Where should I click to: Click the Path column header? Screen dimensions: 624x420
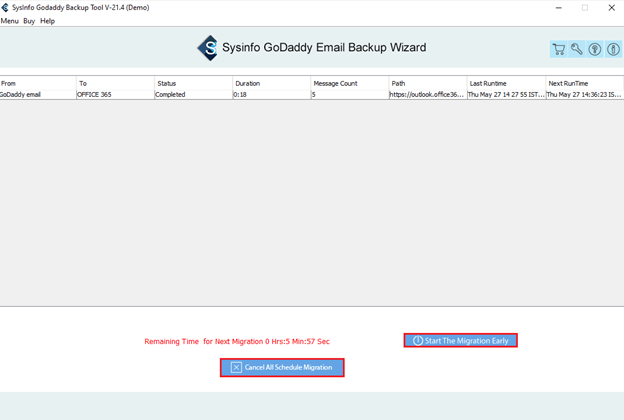[x=427, y=83]
